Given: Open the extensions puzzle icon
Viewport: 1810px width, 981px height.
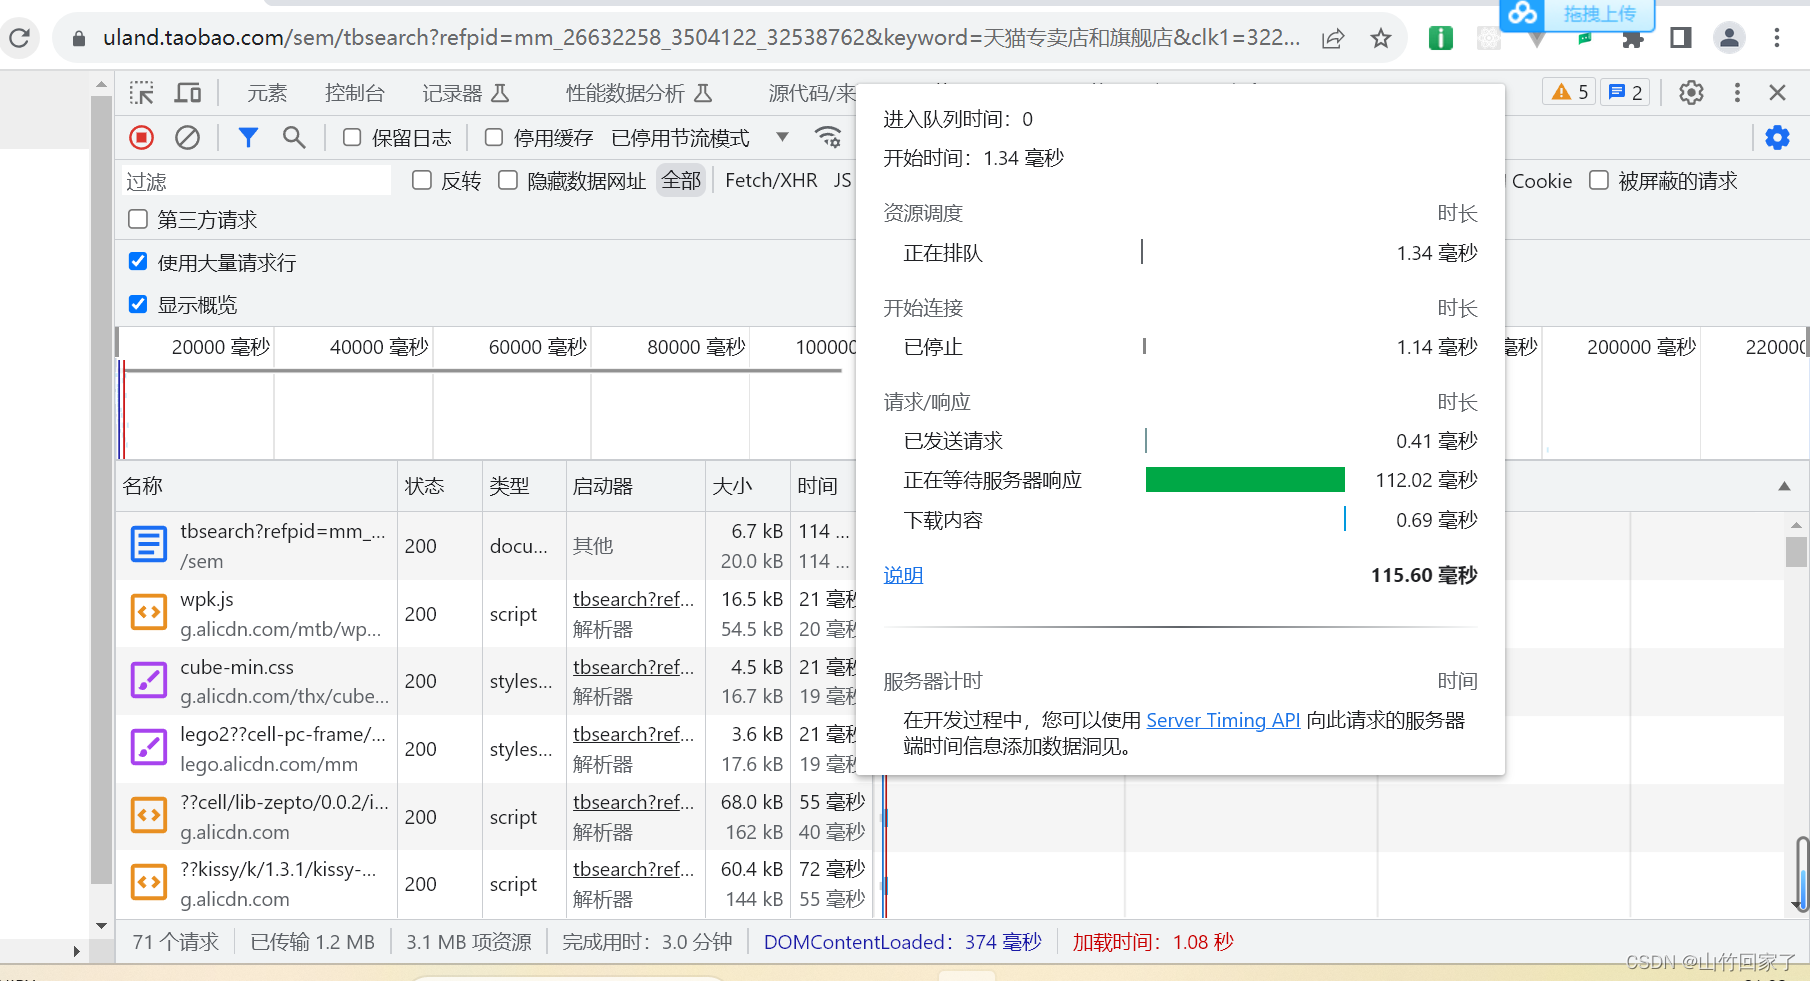Looking at the screenshot, I should tap(1633, 39).
